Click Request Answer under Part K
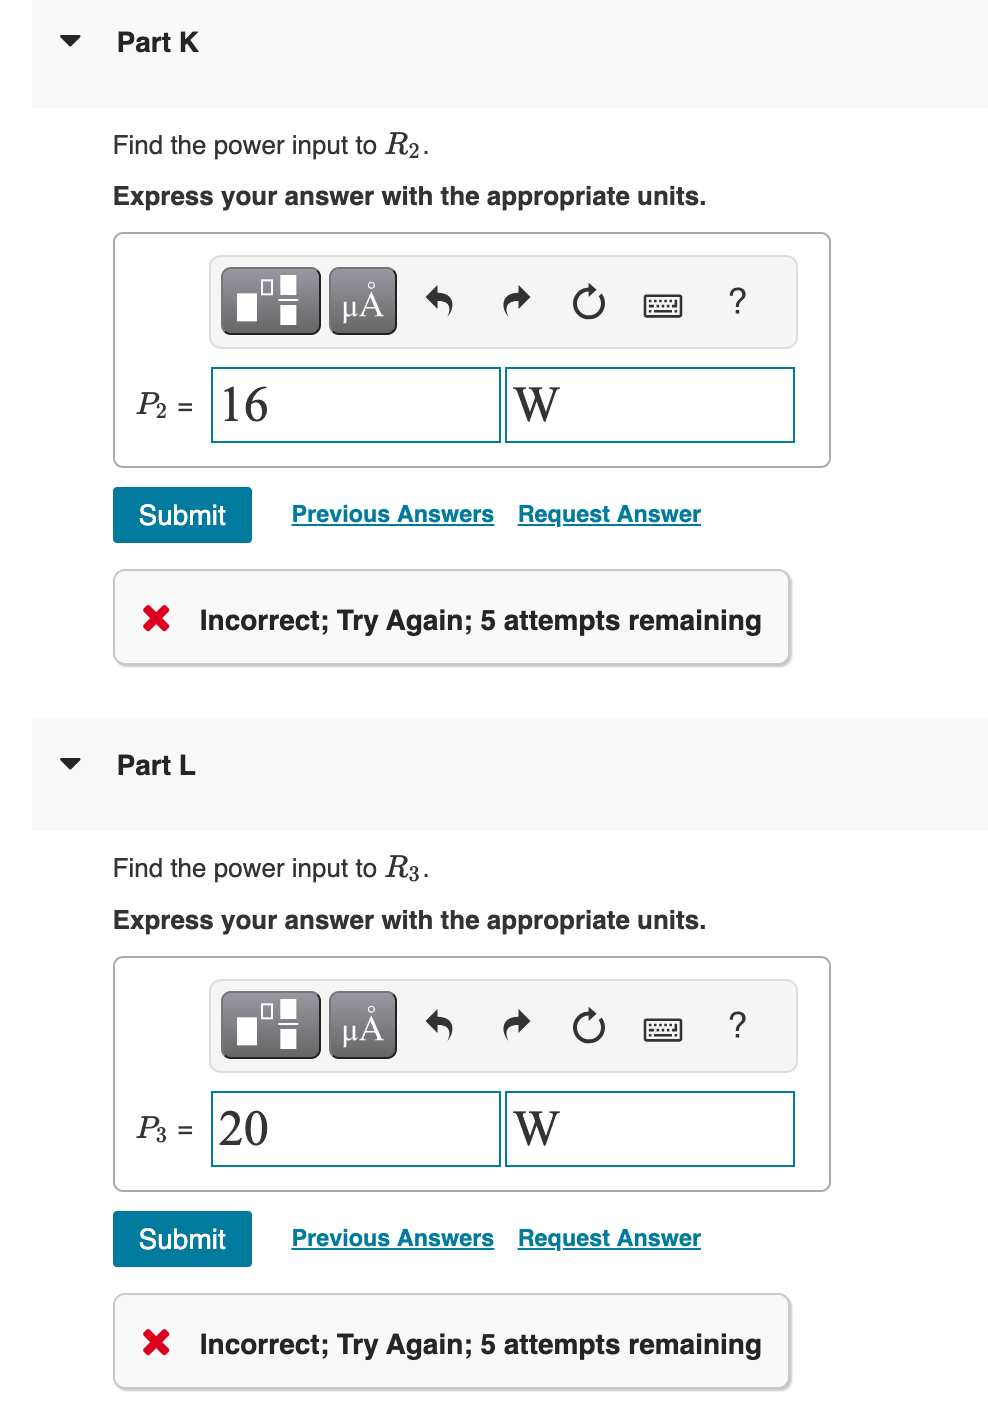 tap(608, 513)
